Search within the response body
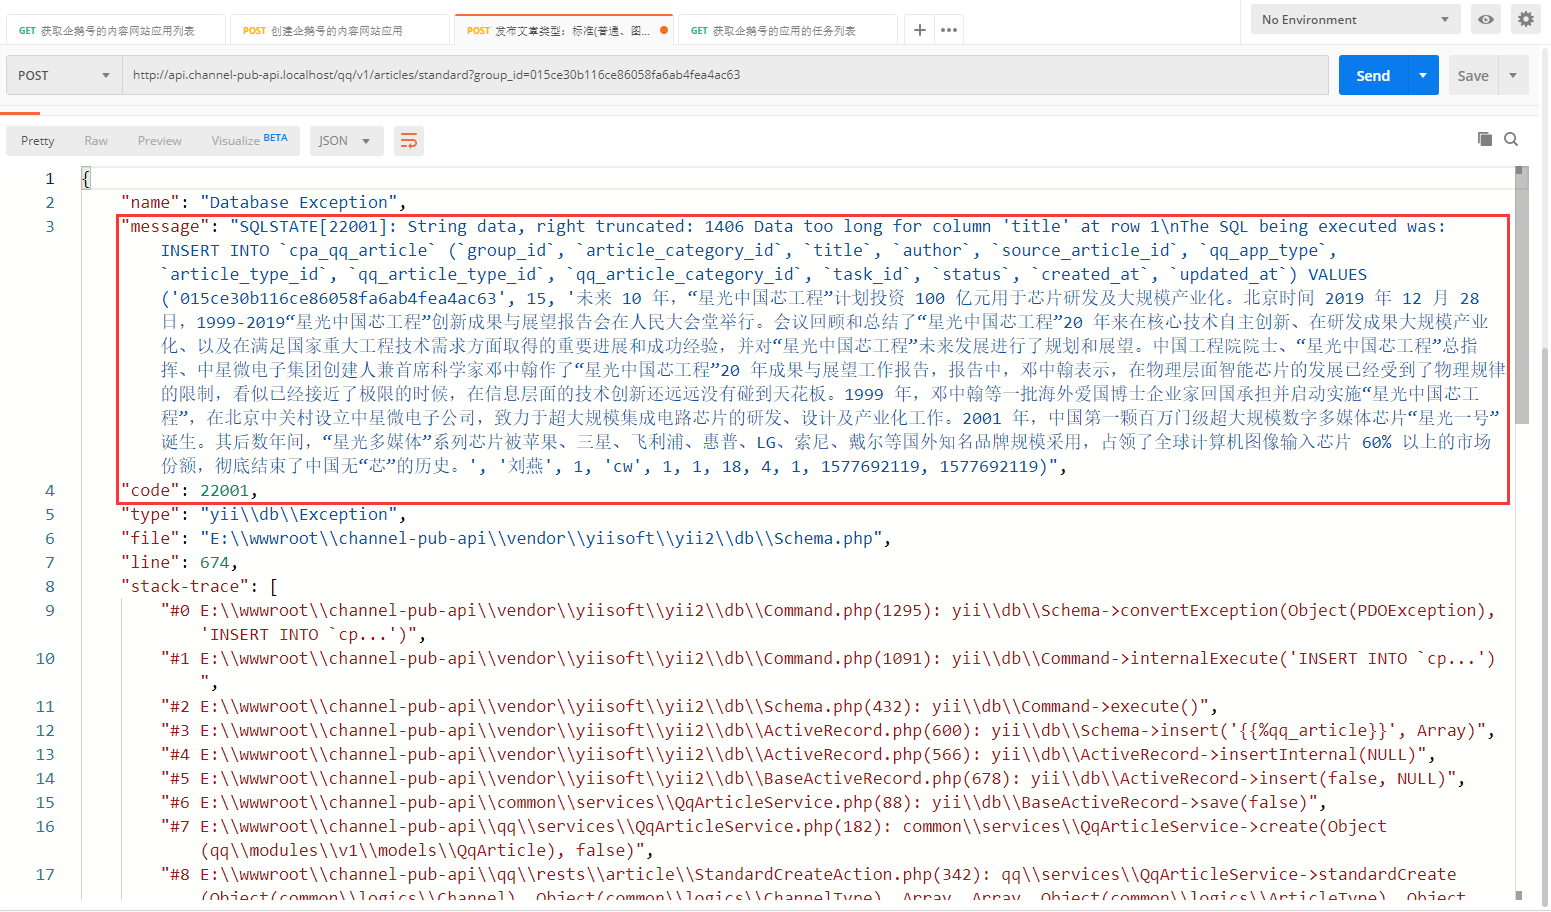The height and width of the screenshot is (912, 1551). tap(1511, 139)
